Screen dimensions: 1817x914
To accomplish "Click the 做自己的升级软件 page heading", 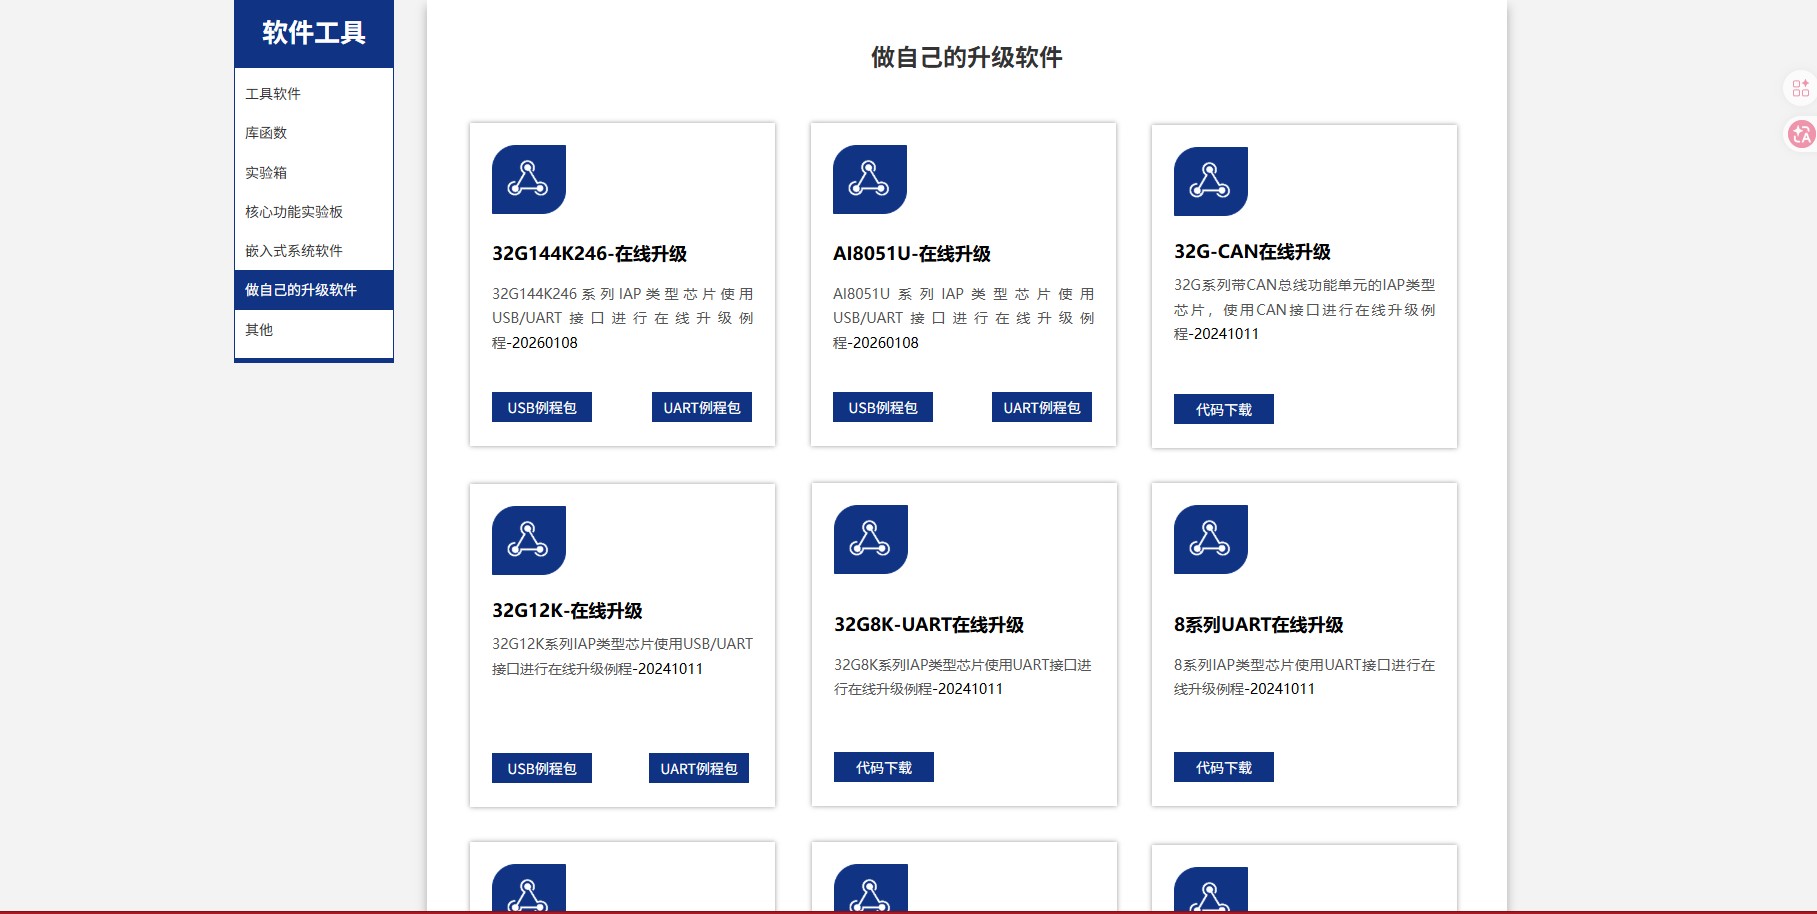I will [x=966, y=57].
